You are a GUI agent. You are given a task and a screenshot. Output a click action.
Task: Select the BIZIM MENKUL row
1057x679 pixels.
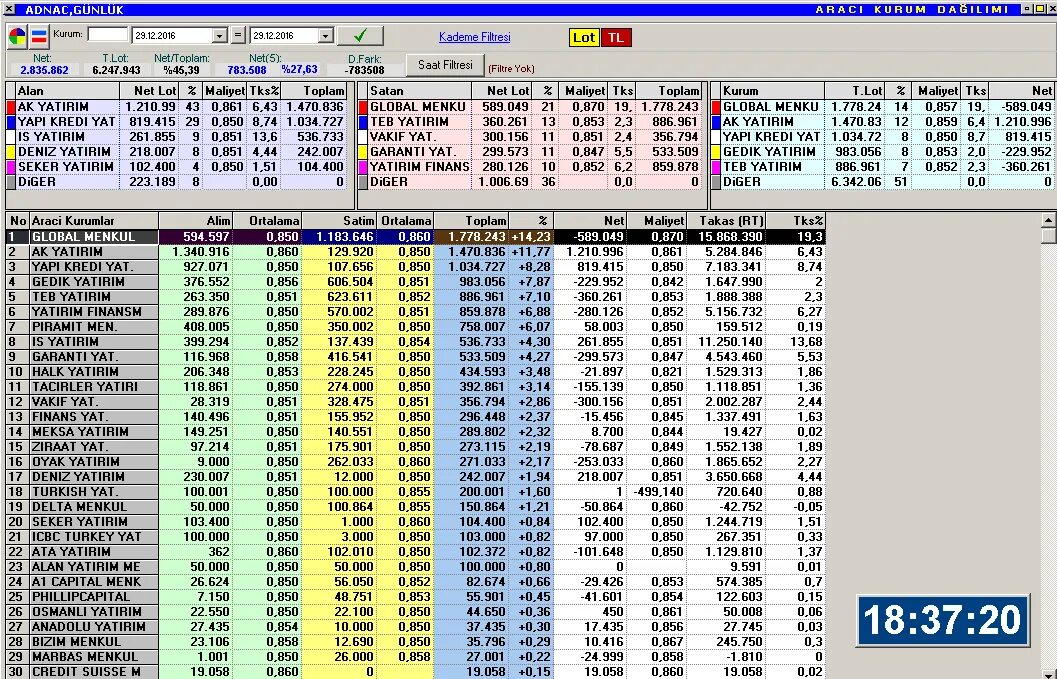click(x=416, y=641)
